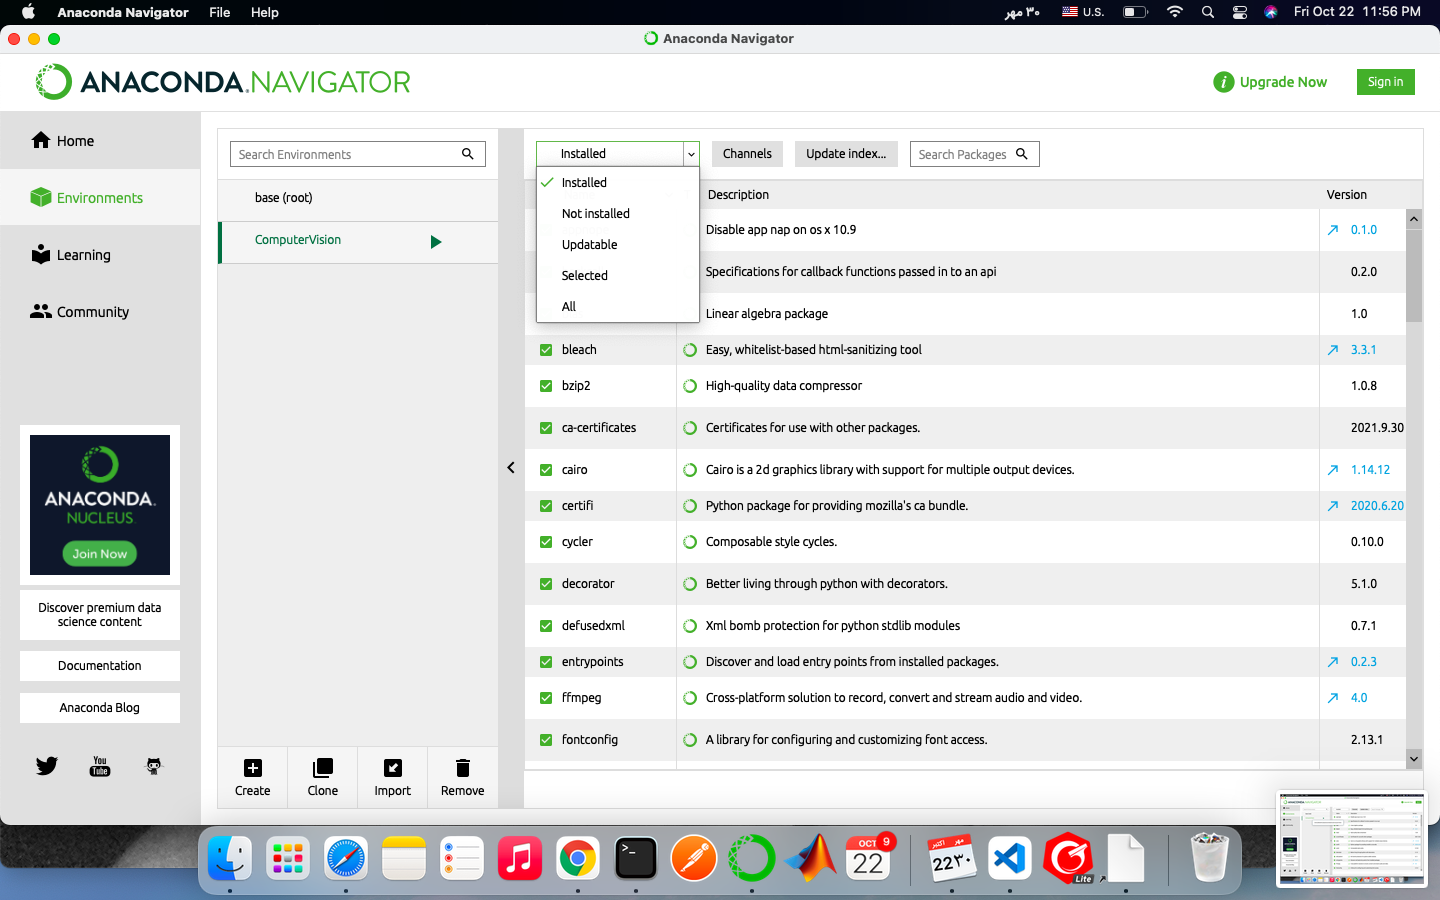Collapse the Installed filter dropdown arrow
Screen dimensions: 1440x900
pos(691,154)
